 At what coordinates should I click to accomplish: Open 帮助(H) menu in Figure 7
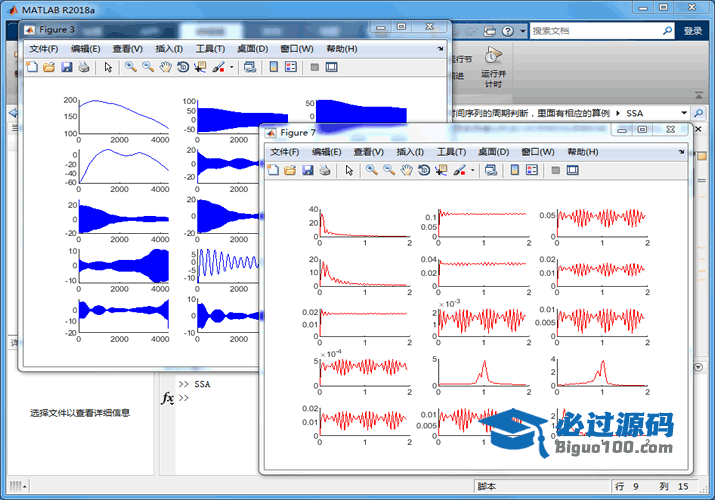(x=583, y=152)
